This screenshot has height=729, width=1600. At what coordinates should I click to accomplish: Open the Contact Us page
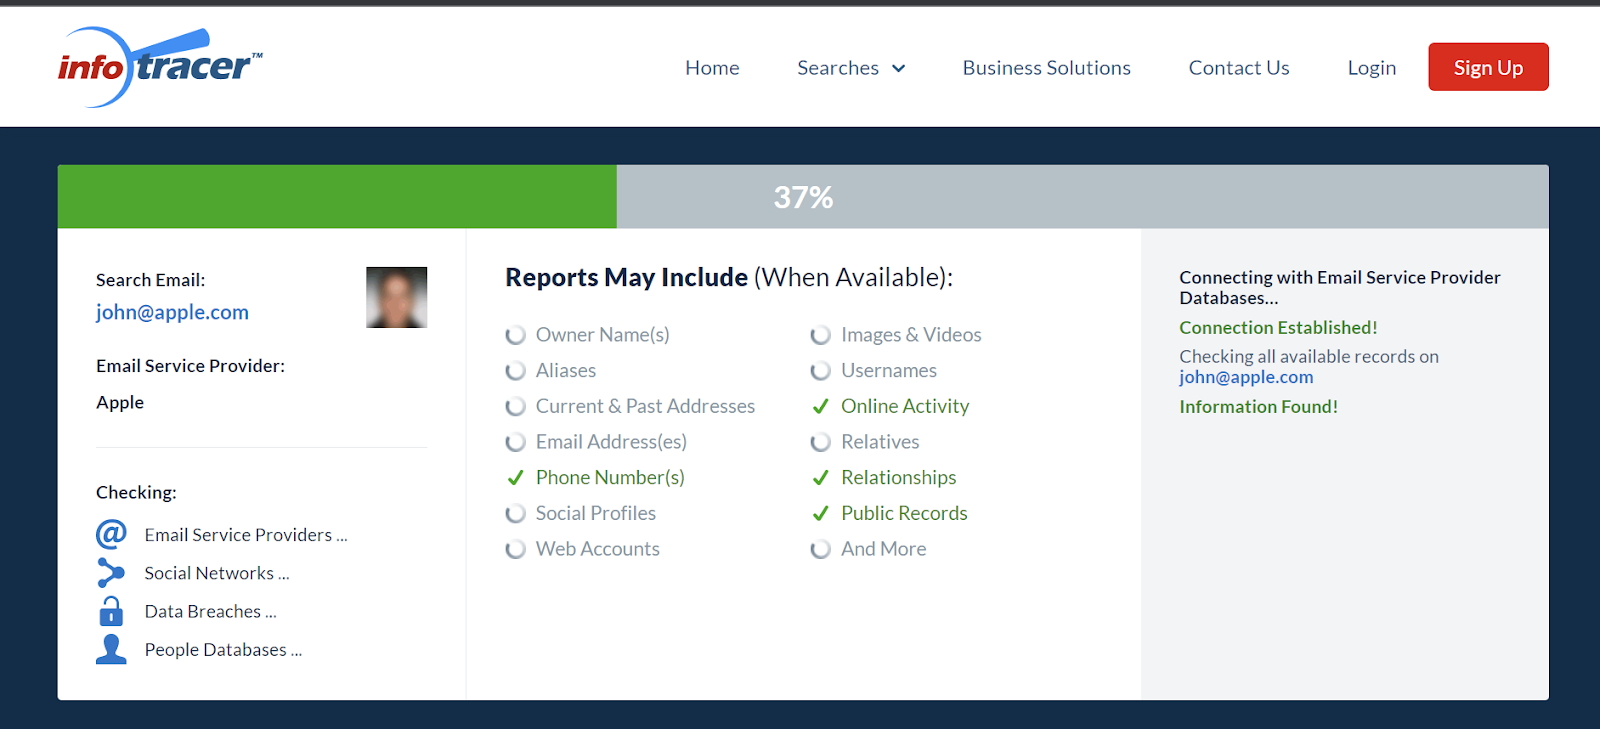tap(1239, 67)
